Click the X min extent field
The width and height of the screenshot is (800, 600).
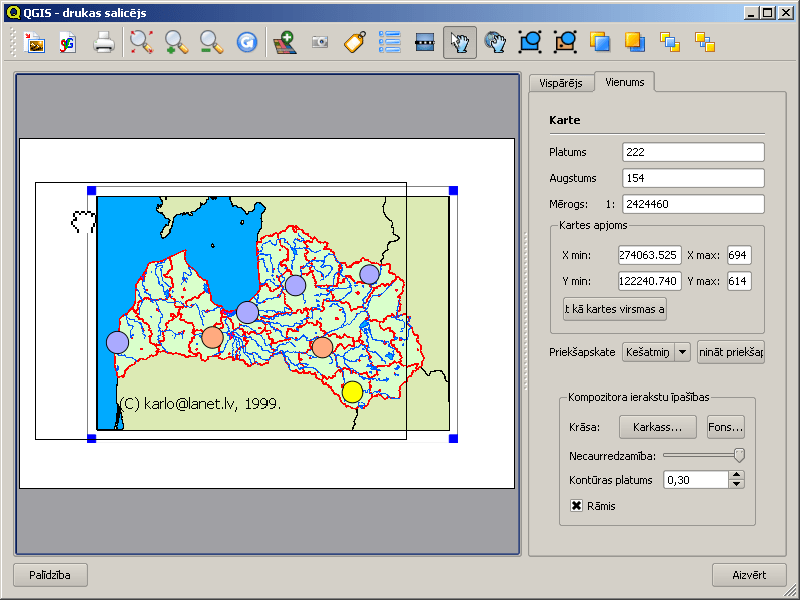point(649,255)
